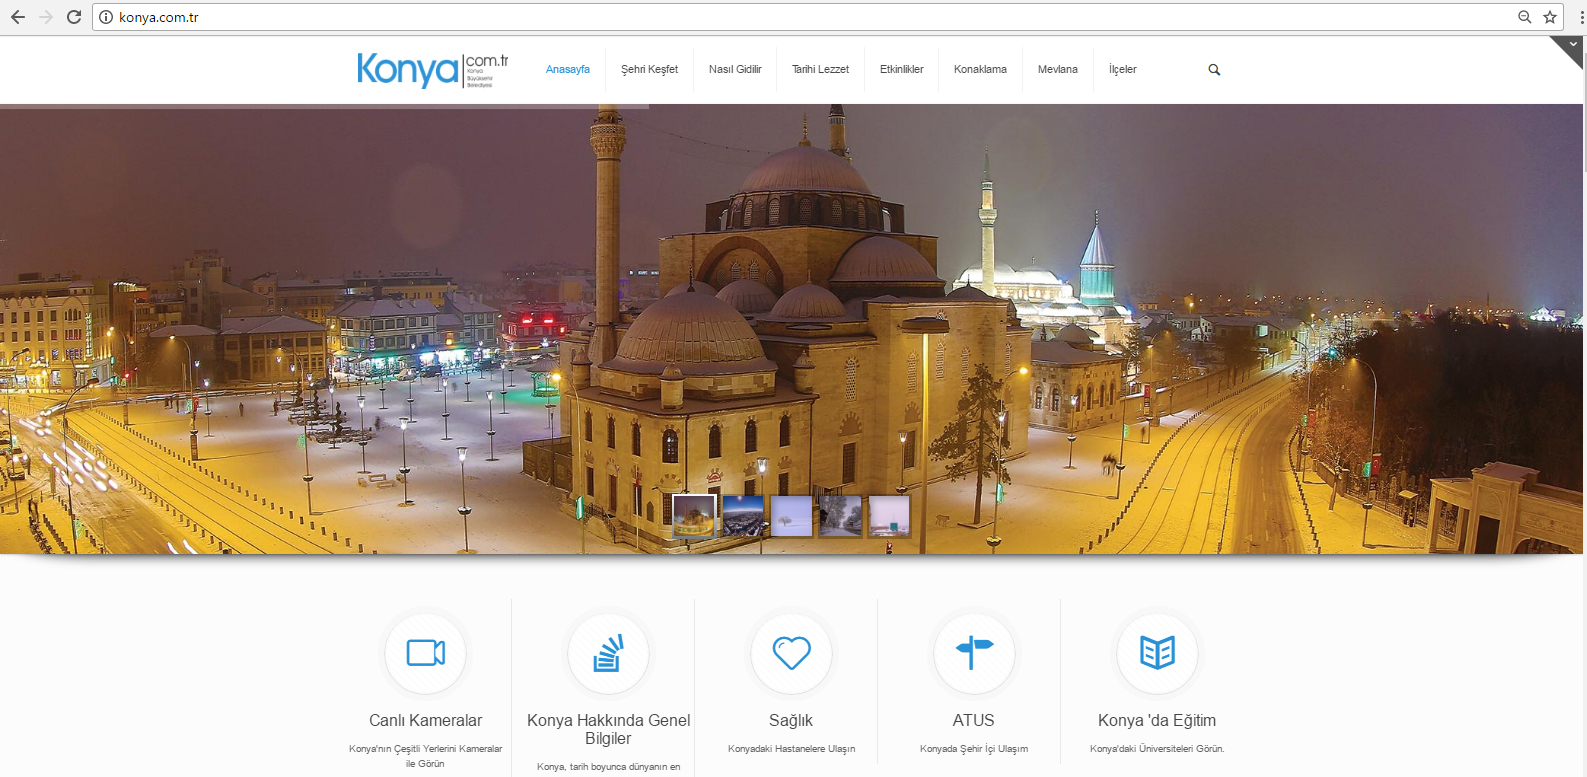Image resolution: width=1587 pixels, height=777 pixels.
Task: Select the first mosque slider thumbnail
Action: (x=694, y=516)
